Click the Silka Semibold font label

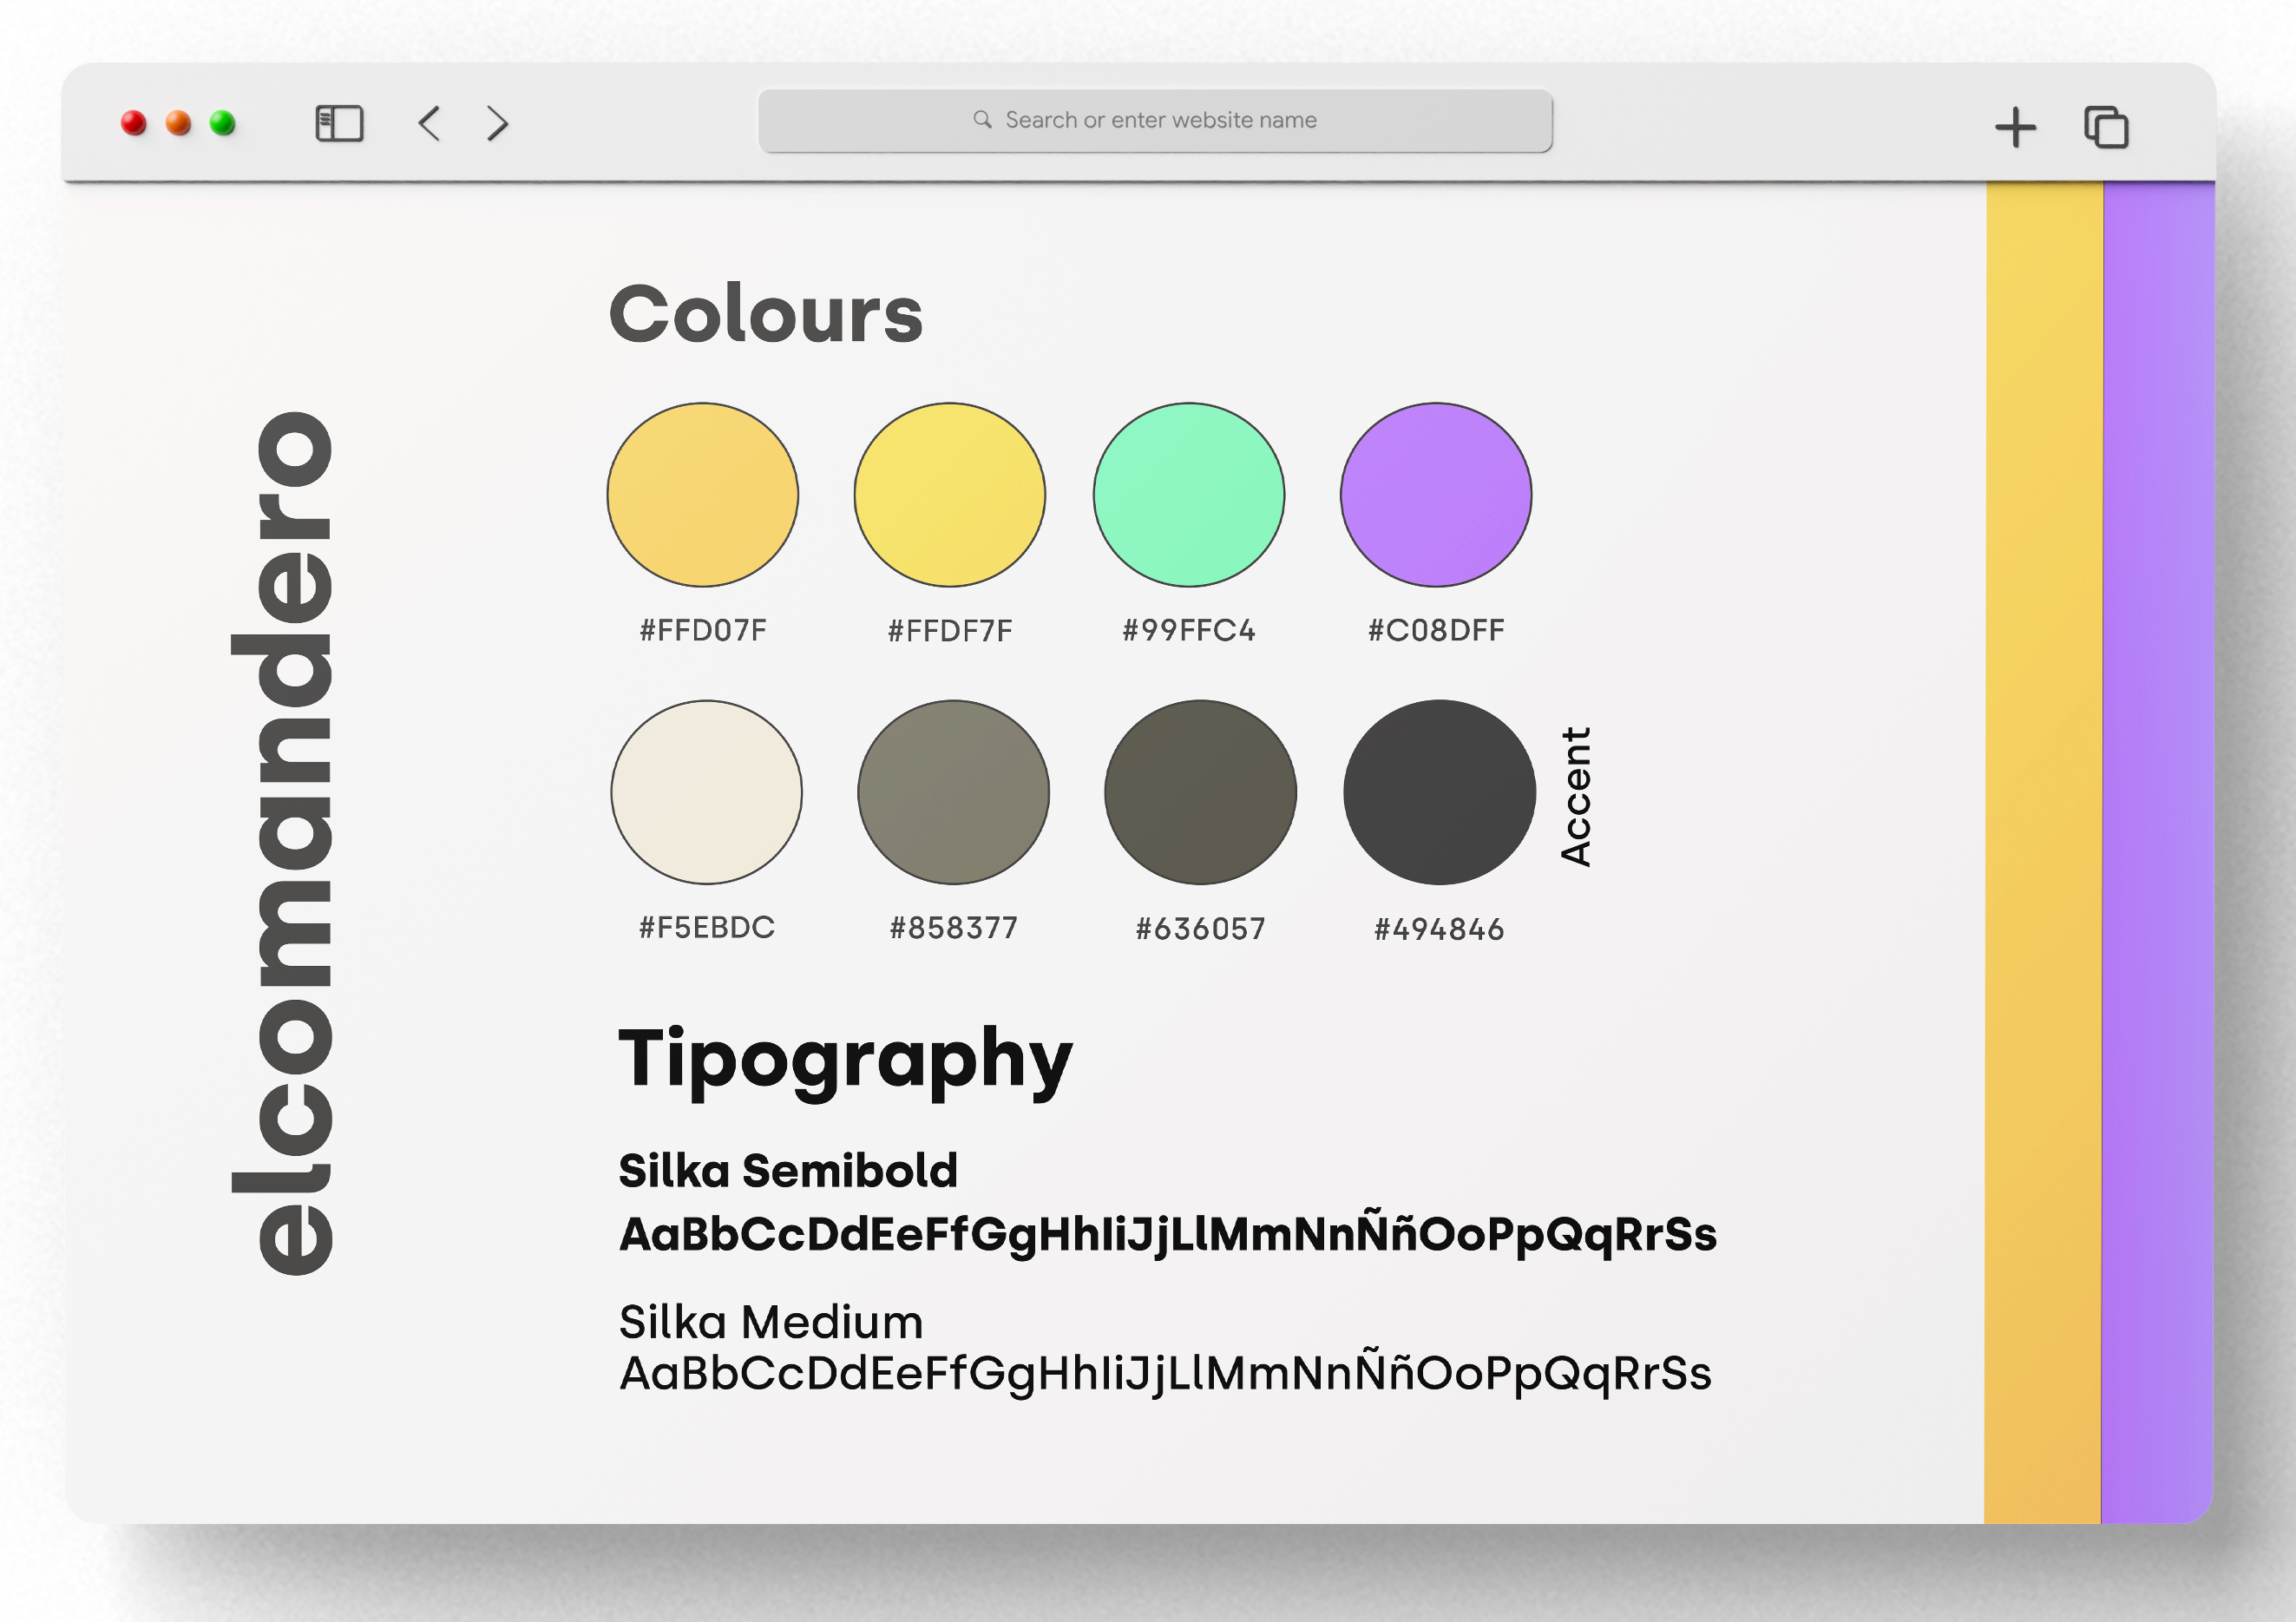pyautogui.click(x=788, y=1170)
